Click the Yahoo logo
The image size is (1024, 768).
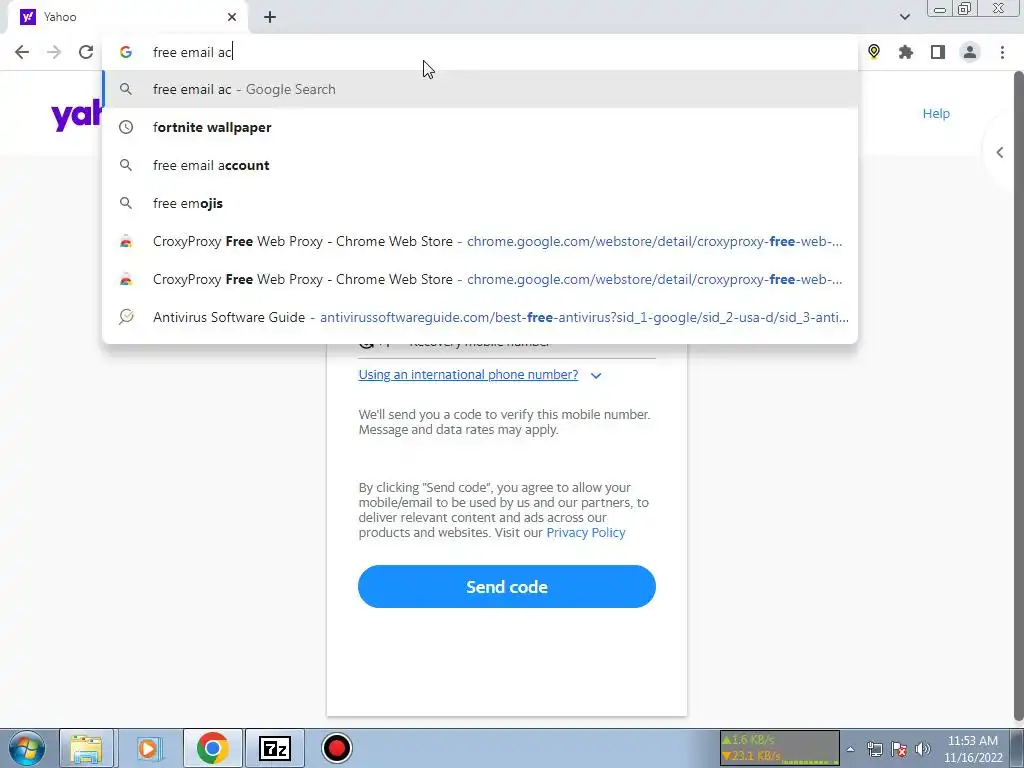(x=76, y=116)
